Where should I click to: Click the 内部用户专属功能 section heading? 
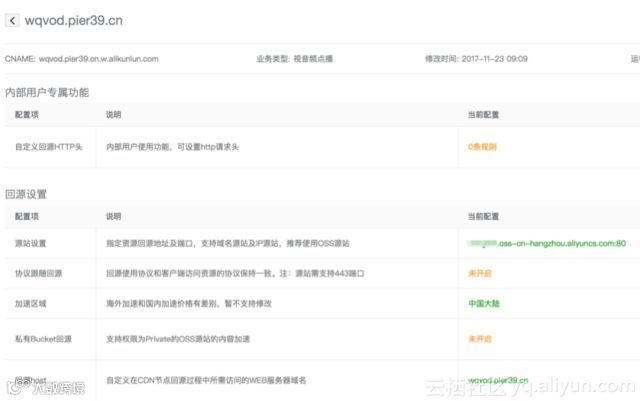(x=47, y=93)
